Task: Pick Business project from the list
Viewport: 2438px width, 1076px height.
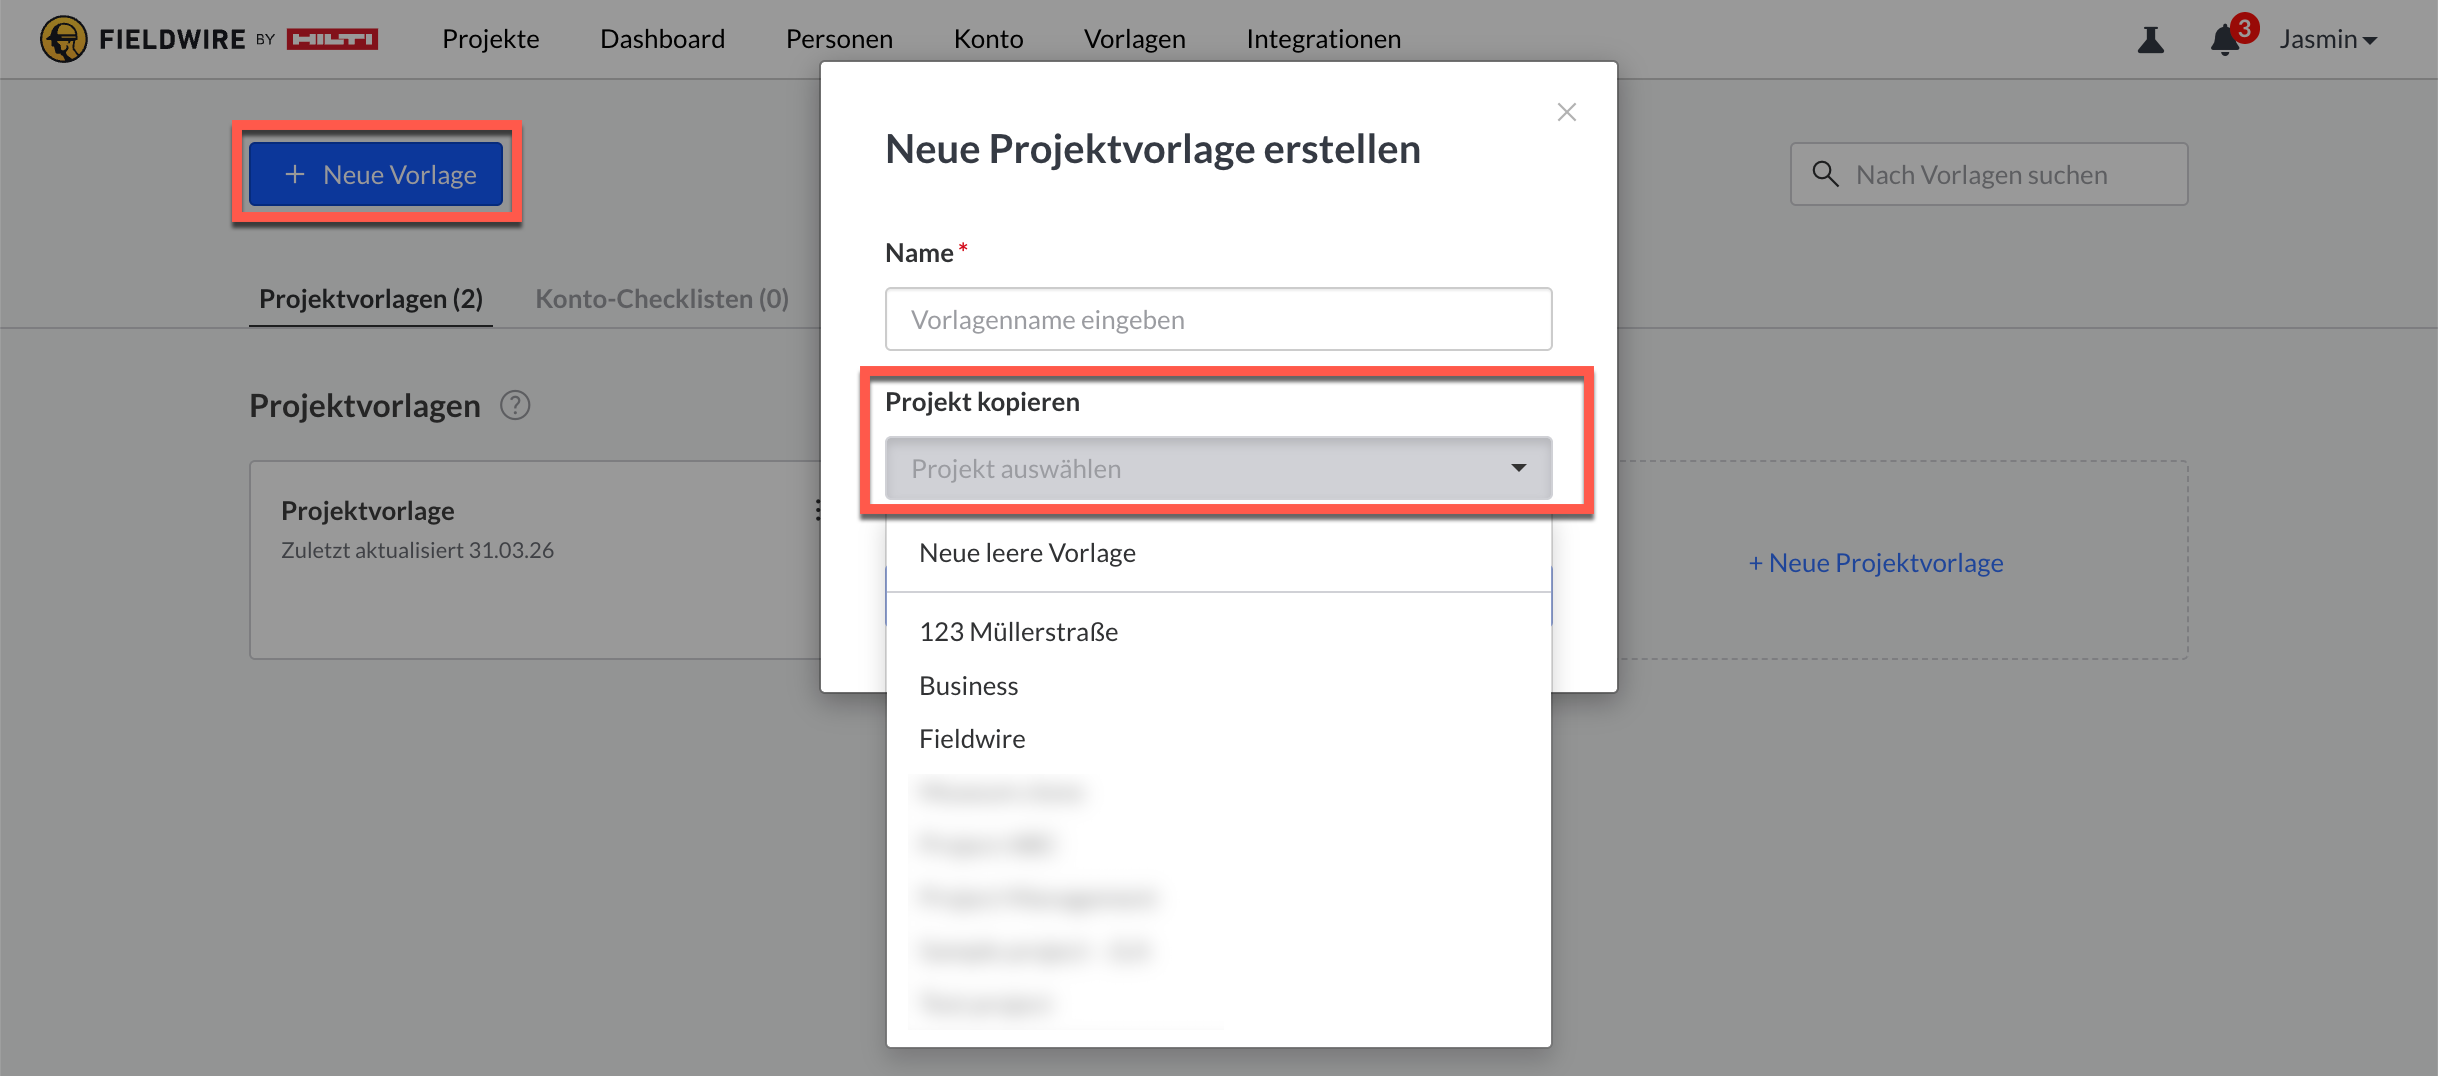Action: click(x=968, y=686)
